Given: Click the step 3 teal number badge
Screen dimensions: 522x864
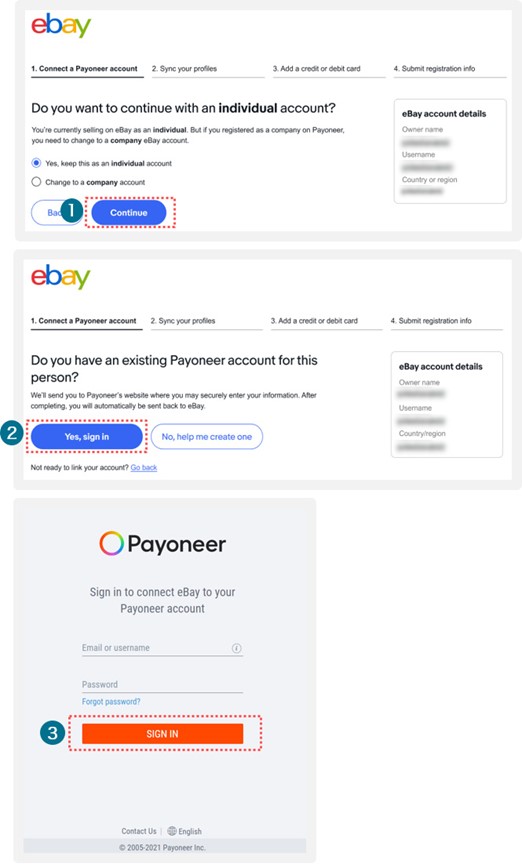Looking at the screenshot, I should point(52,733).
